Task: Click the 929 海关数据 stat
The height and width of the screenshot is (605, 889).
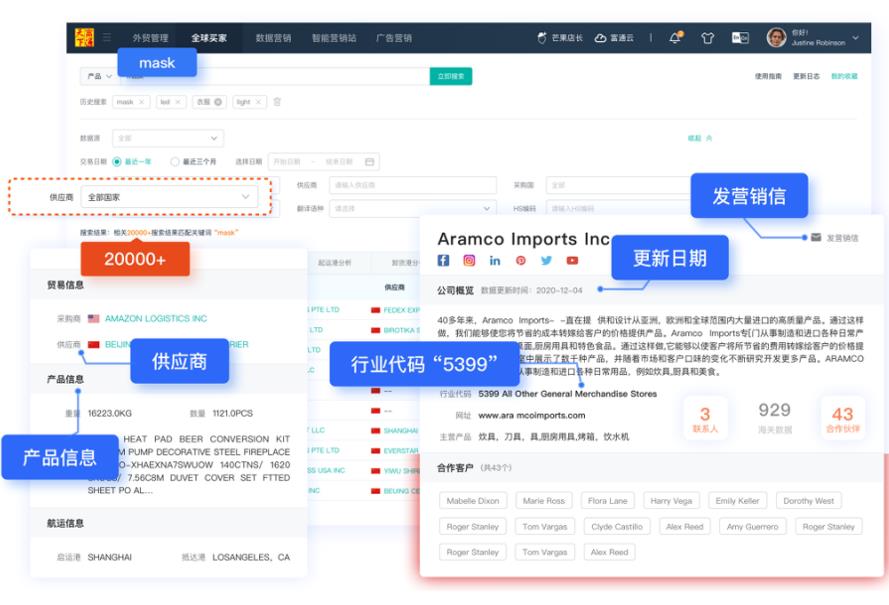Action: 774,417
